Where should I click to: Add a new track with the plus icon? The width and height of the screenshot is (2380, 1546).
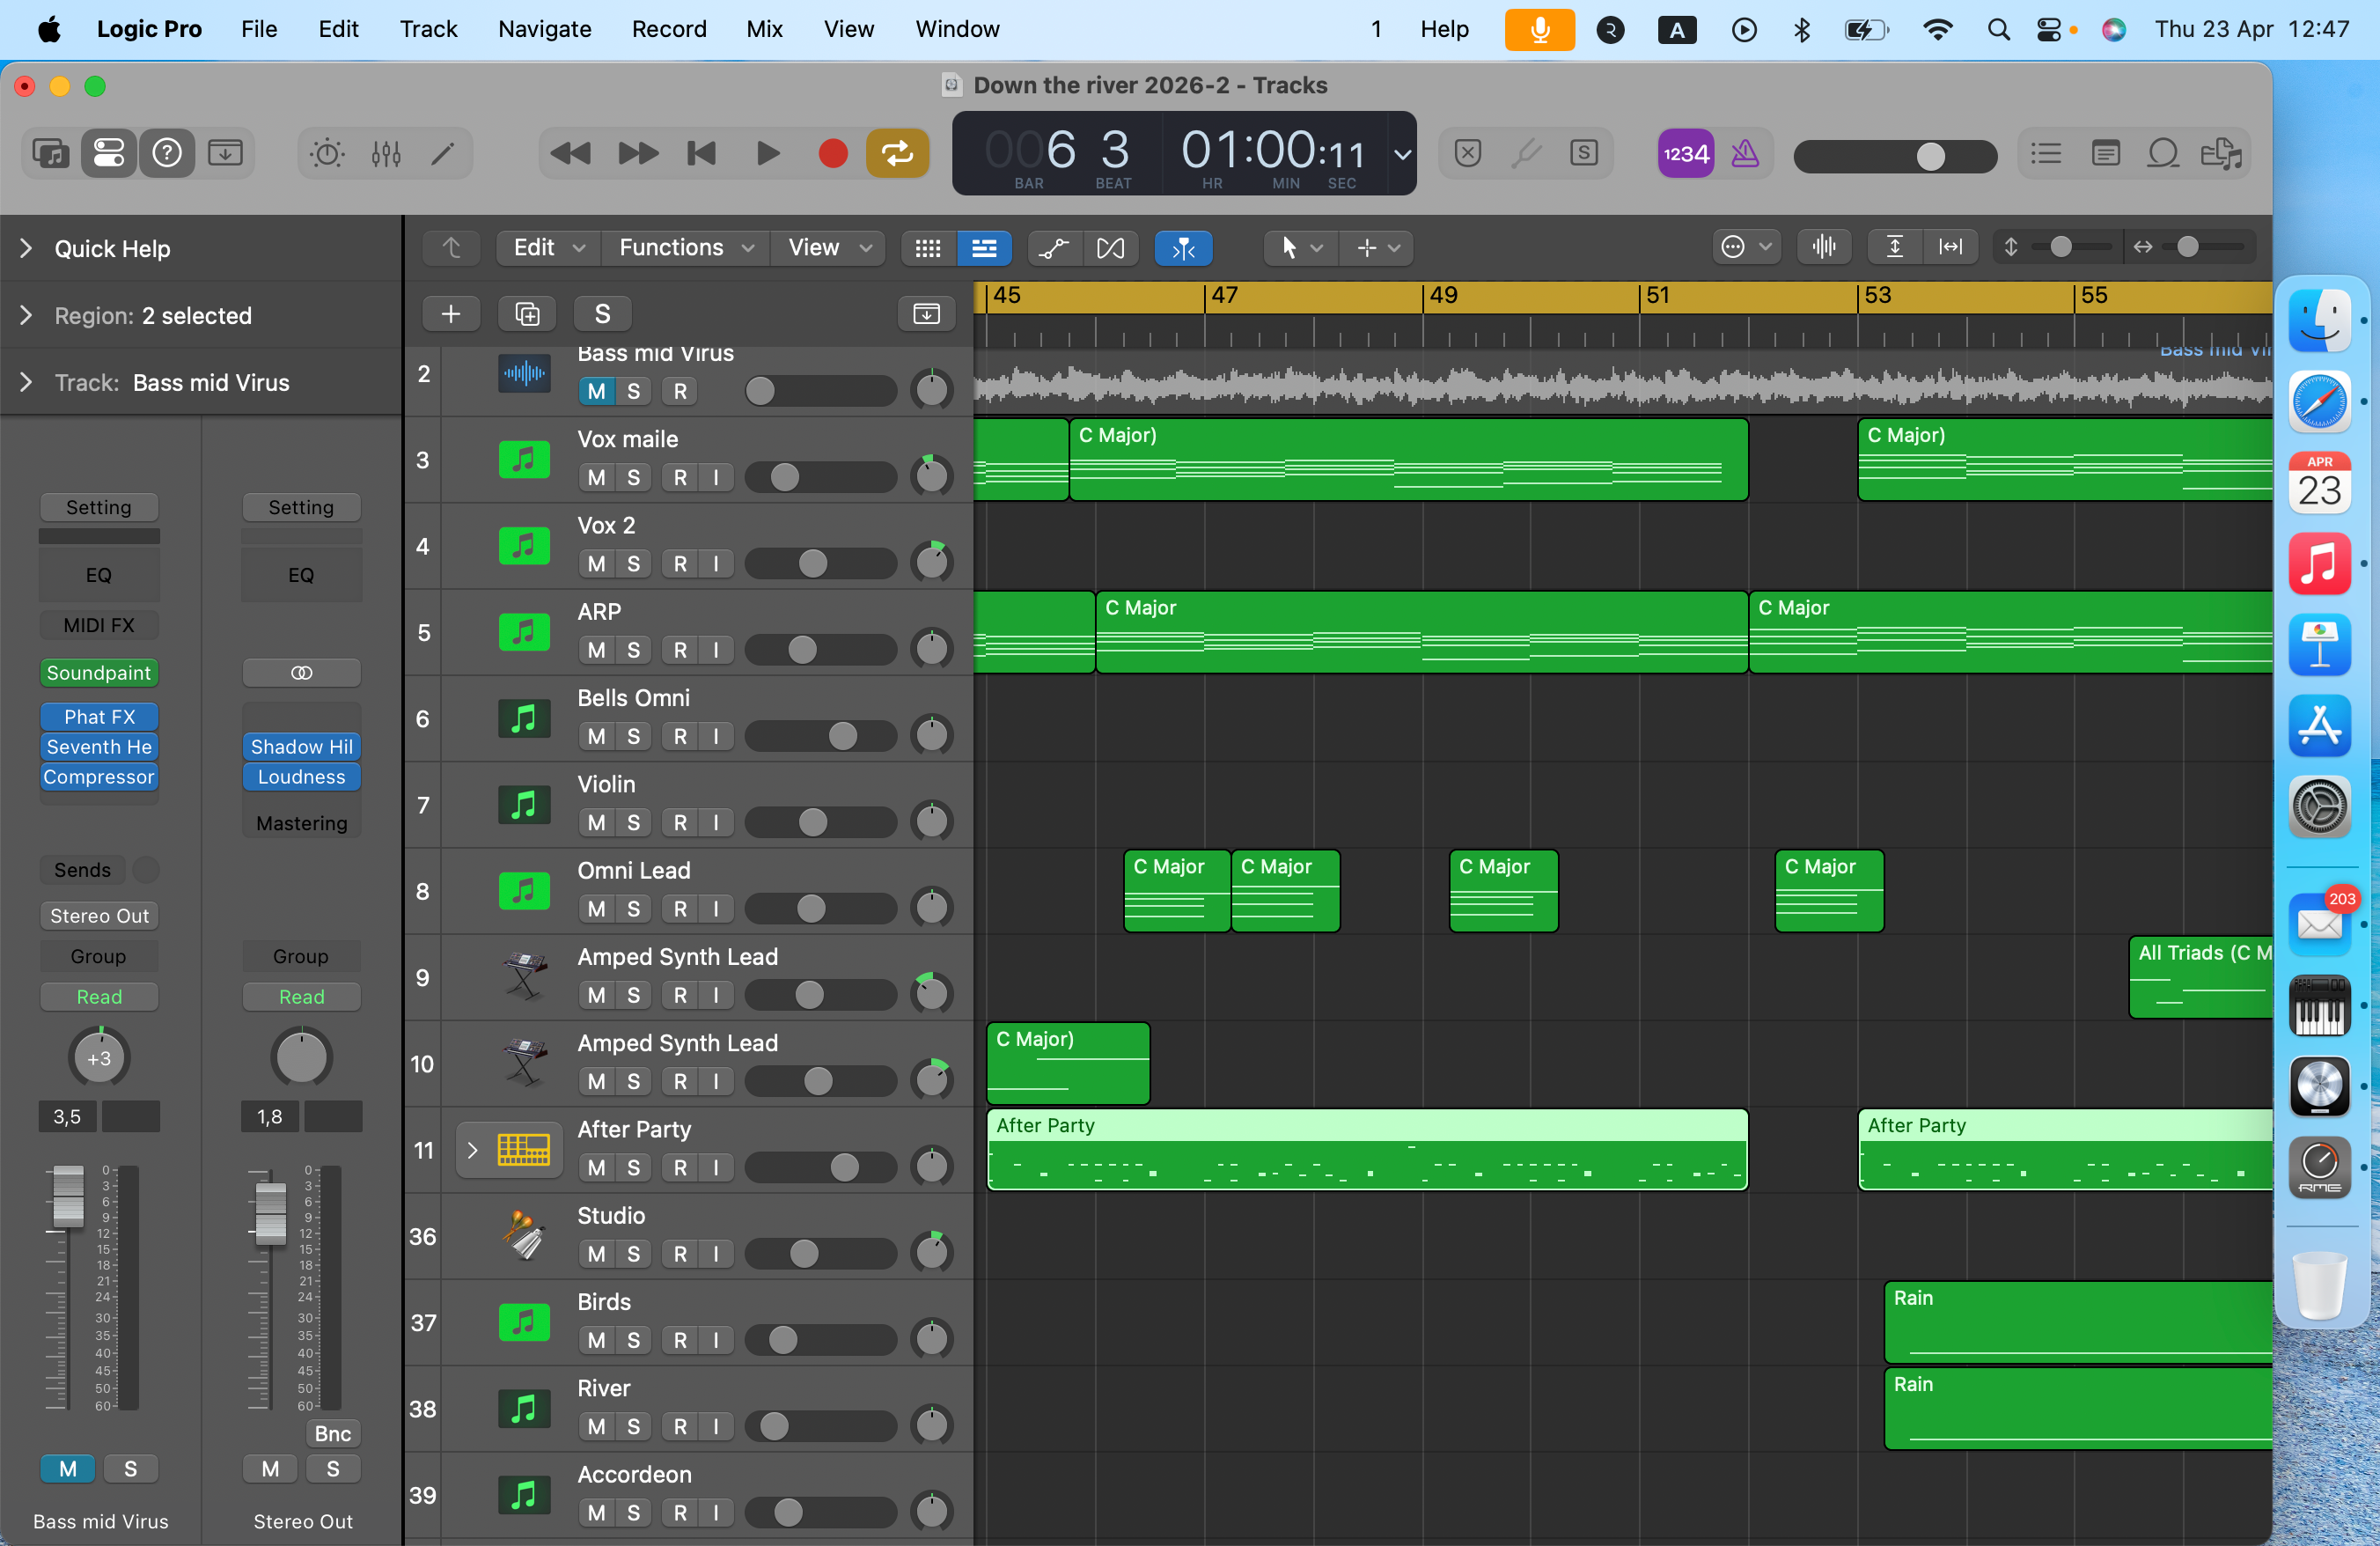tap(451, 313)
